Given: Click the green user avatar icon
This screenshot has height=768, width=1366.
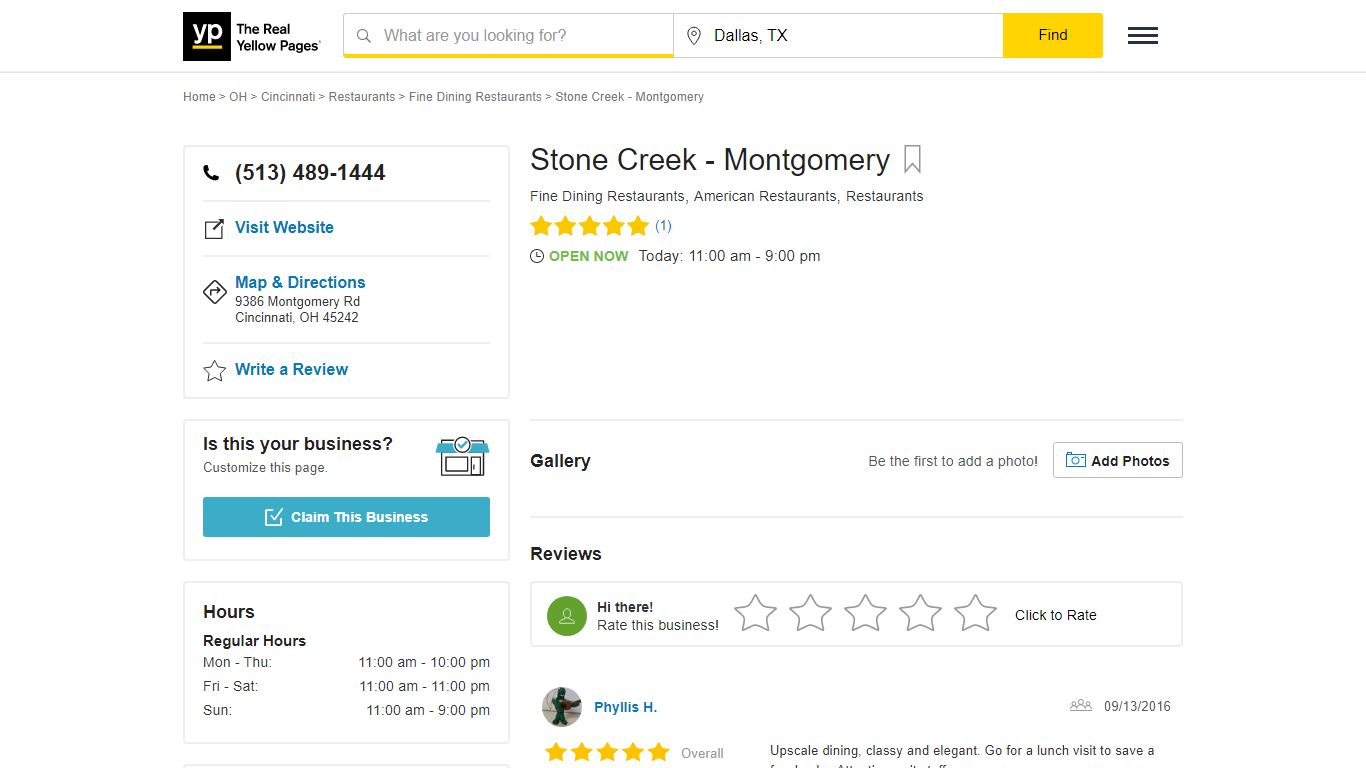Looking at the screenshot, I should (567, 616).
